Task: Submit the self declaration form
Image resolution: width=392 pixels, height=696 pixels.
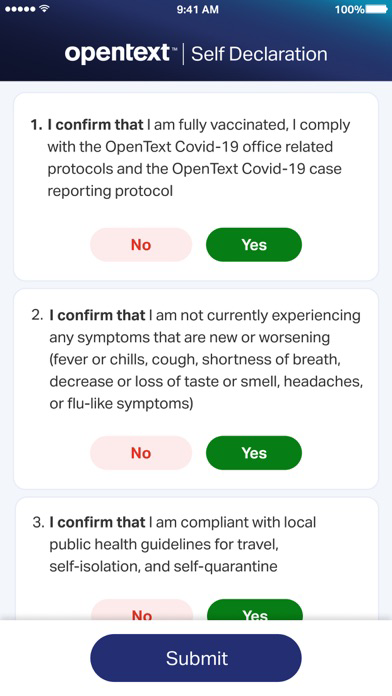Action: (x=196, y=658)
